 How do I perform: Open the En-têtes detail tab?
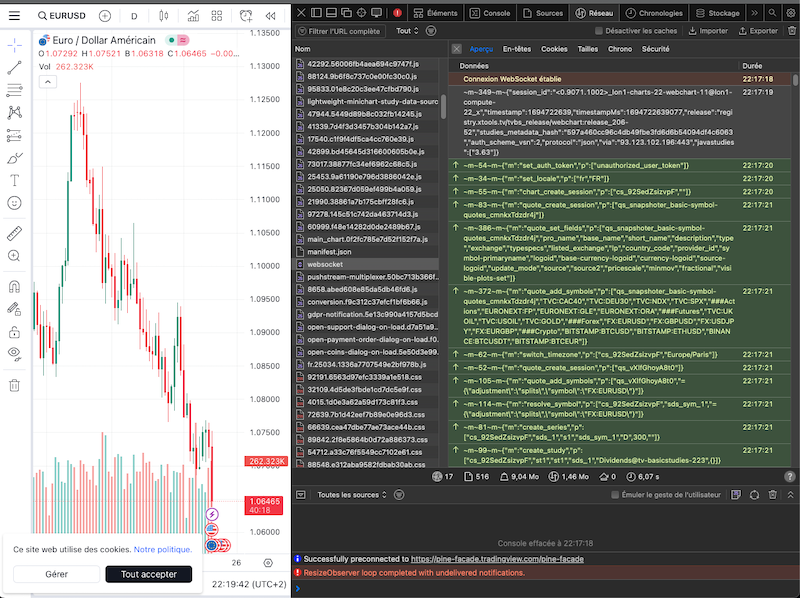point(517,49)
